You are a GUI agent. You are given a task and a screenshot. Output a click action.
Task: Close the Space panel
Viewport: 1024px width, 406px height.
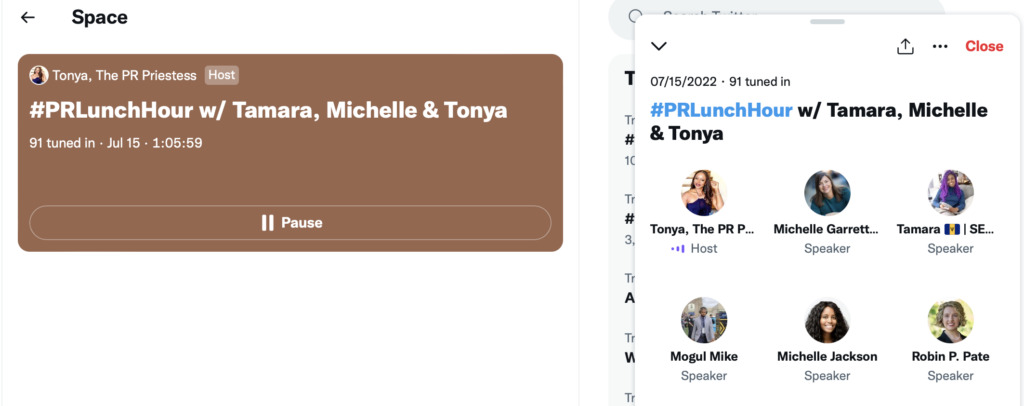[x=984, y=46]
